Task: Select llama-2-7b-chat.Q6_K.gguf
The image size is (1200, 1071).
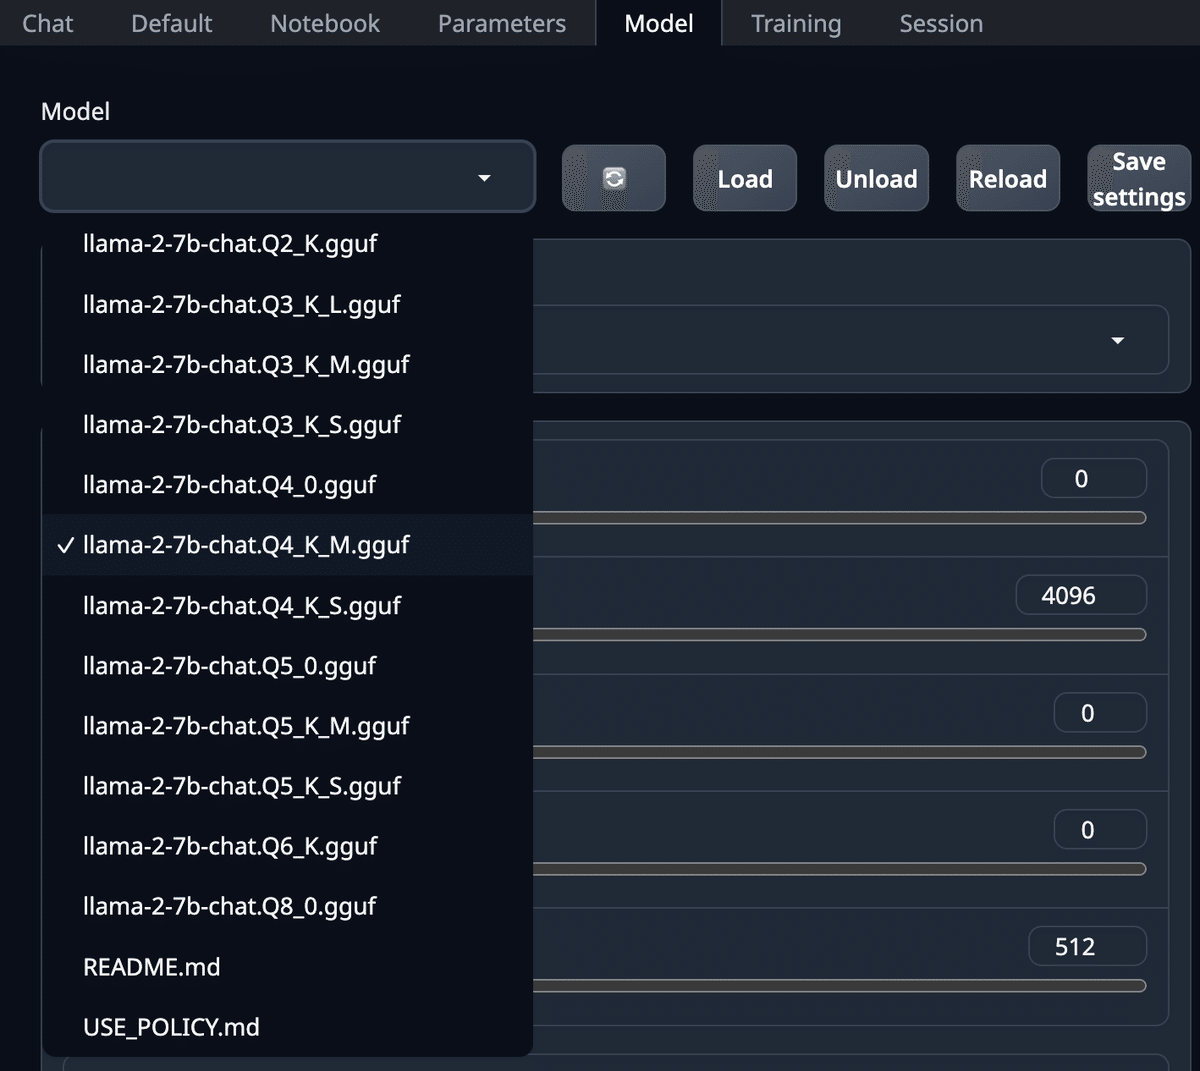Action: [x=287, y=846]
